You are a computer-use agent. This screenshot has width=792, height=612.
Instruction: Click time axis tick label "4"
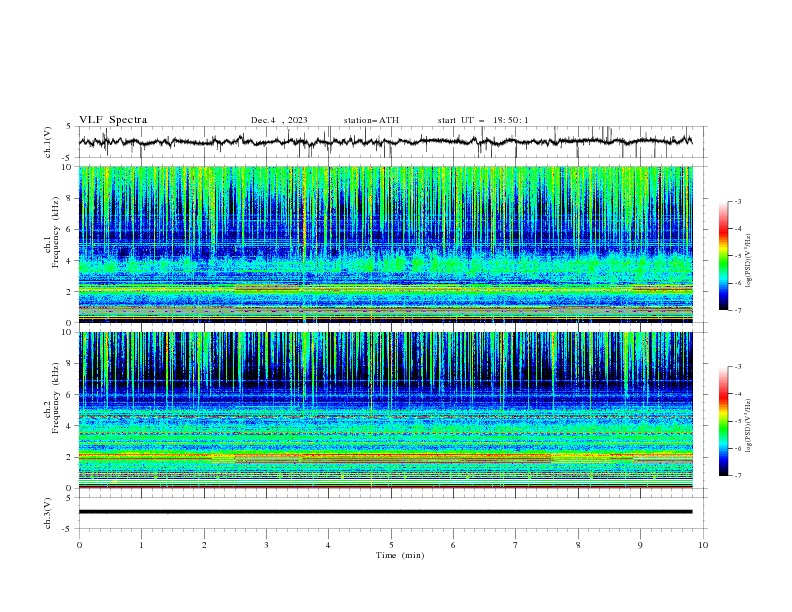tap(328, 545)
